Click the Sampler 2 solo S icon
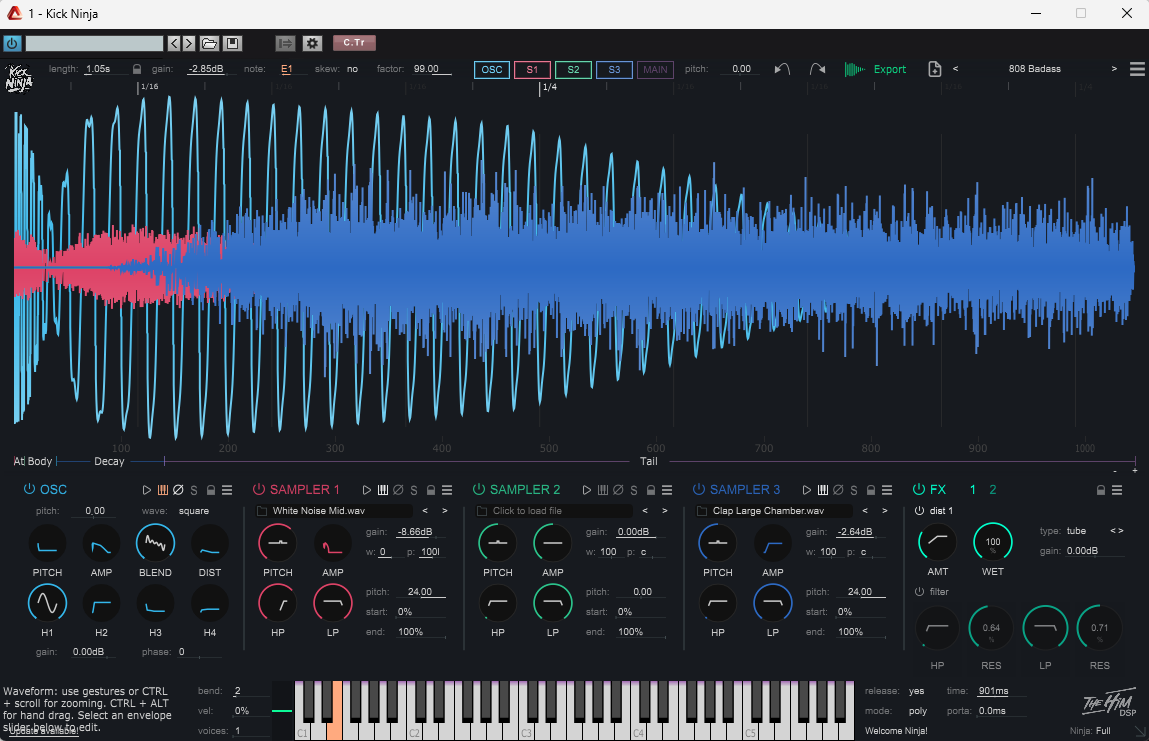Viewport: 1149px width, 741px height. pos(633,490)
